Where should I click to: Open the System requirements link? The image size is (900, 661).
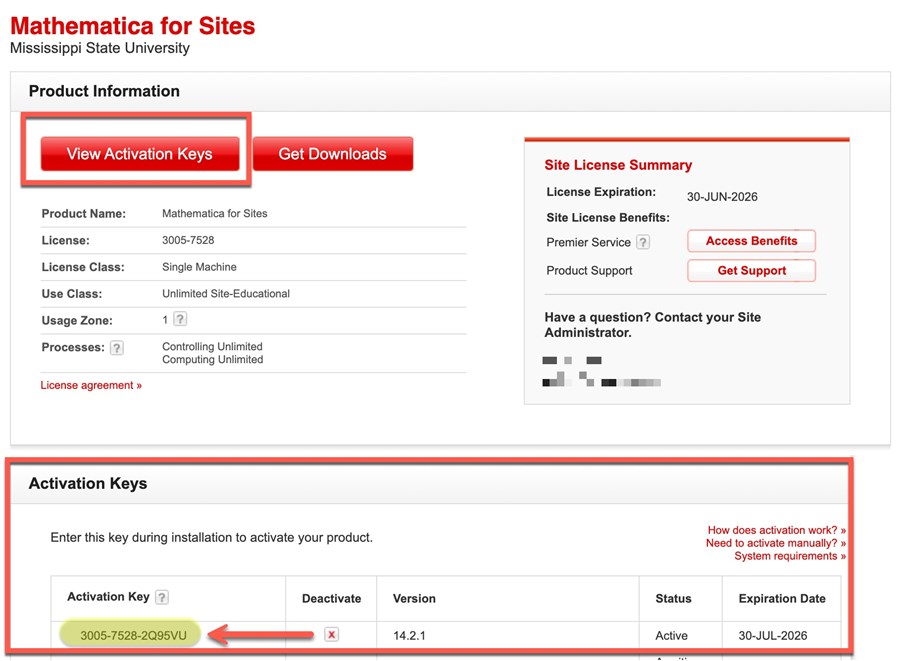pos(790,556)
